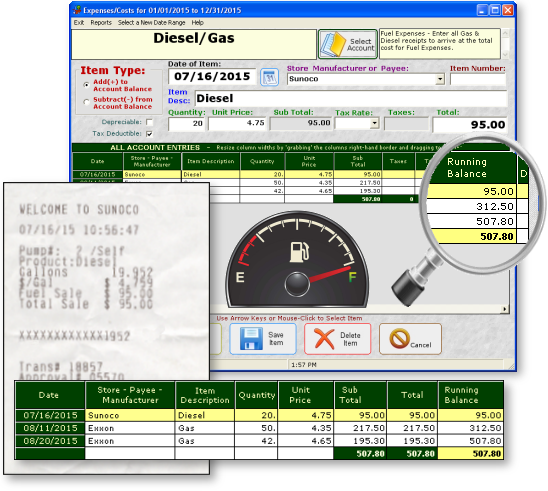Click the Item Number input field
The height and width of the screenshot is (491, 548).
point(478,79)
